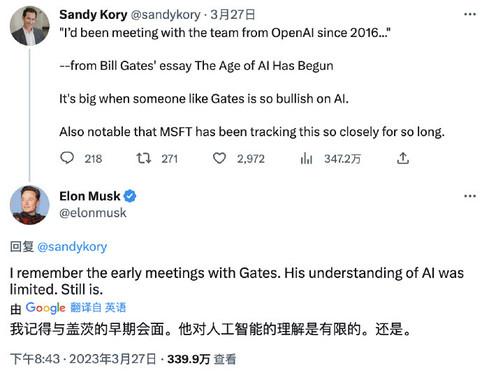This screenshot has height=375, width=482.
Task: Open the three-dot menu on Elon Musk's tweet
Action: click(470, 196)
